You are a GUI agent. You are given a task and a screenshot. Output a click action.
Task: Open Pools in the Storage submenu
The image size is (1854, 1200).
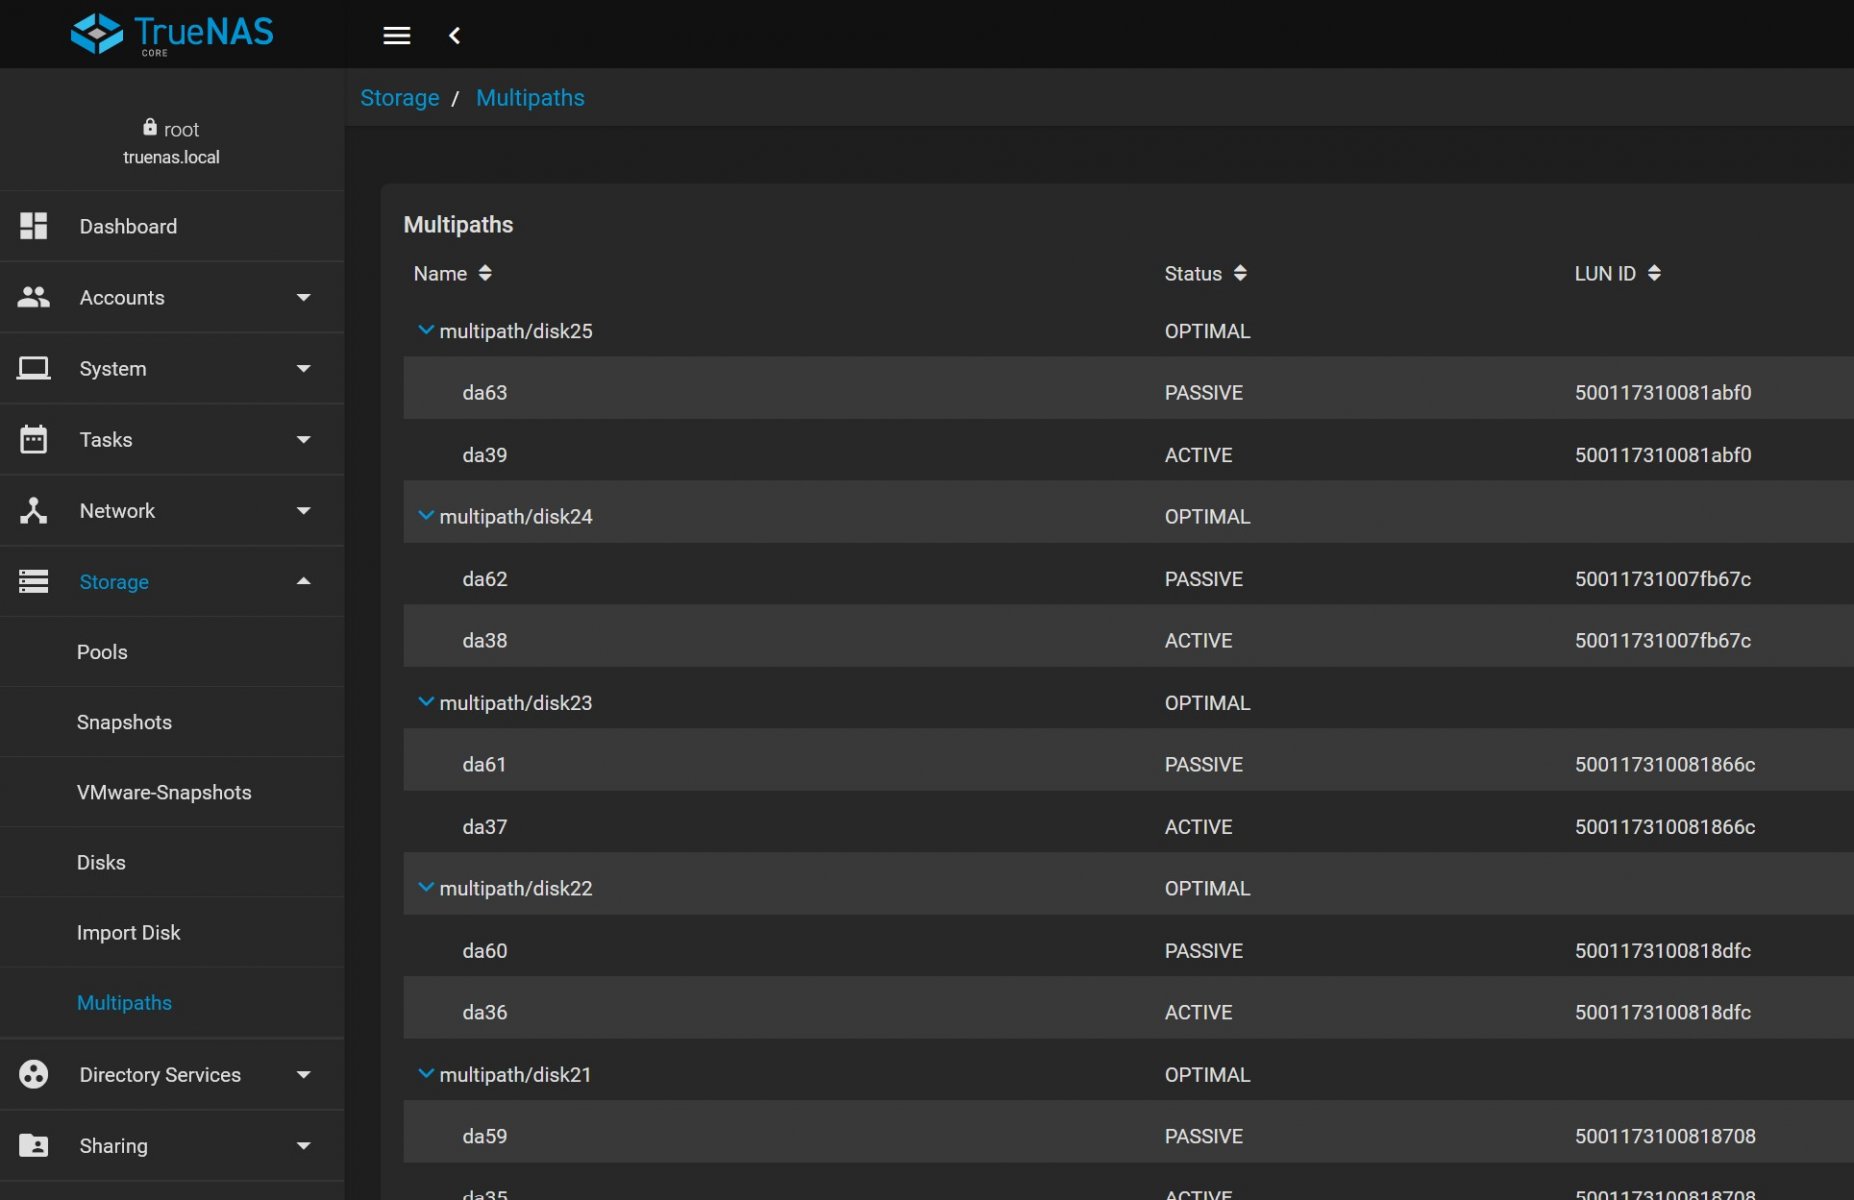pos(102,651)
